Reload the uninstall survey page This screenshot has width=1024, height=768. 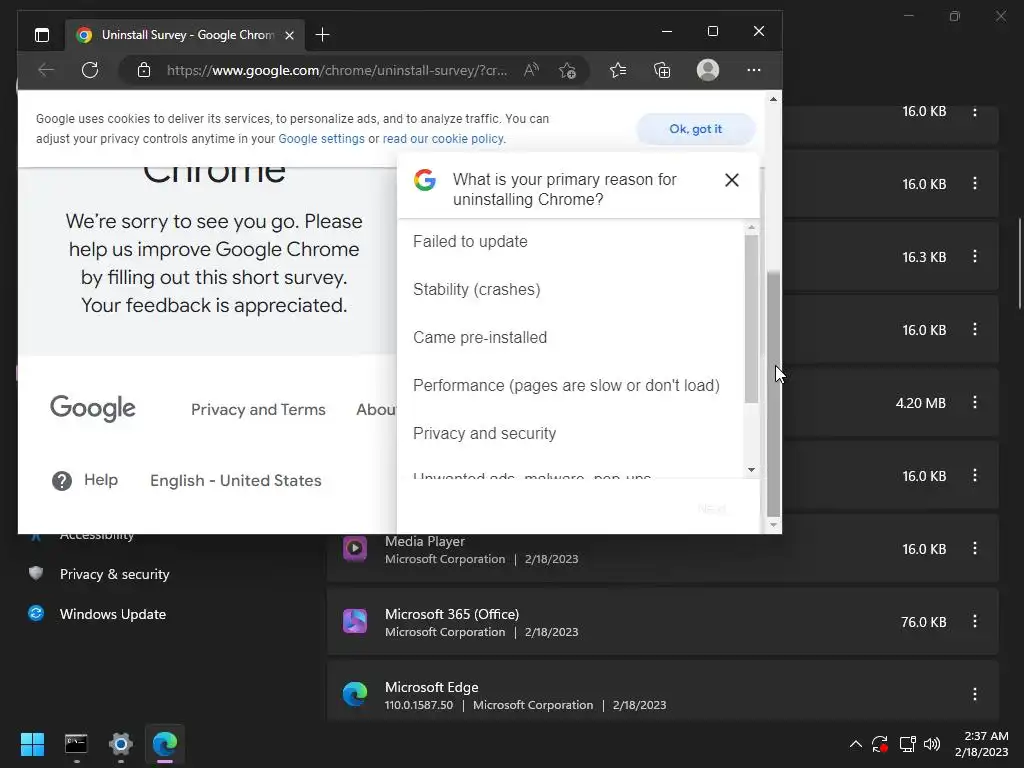90,70
